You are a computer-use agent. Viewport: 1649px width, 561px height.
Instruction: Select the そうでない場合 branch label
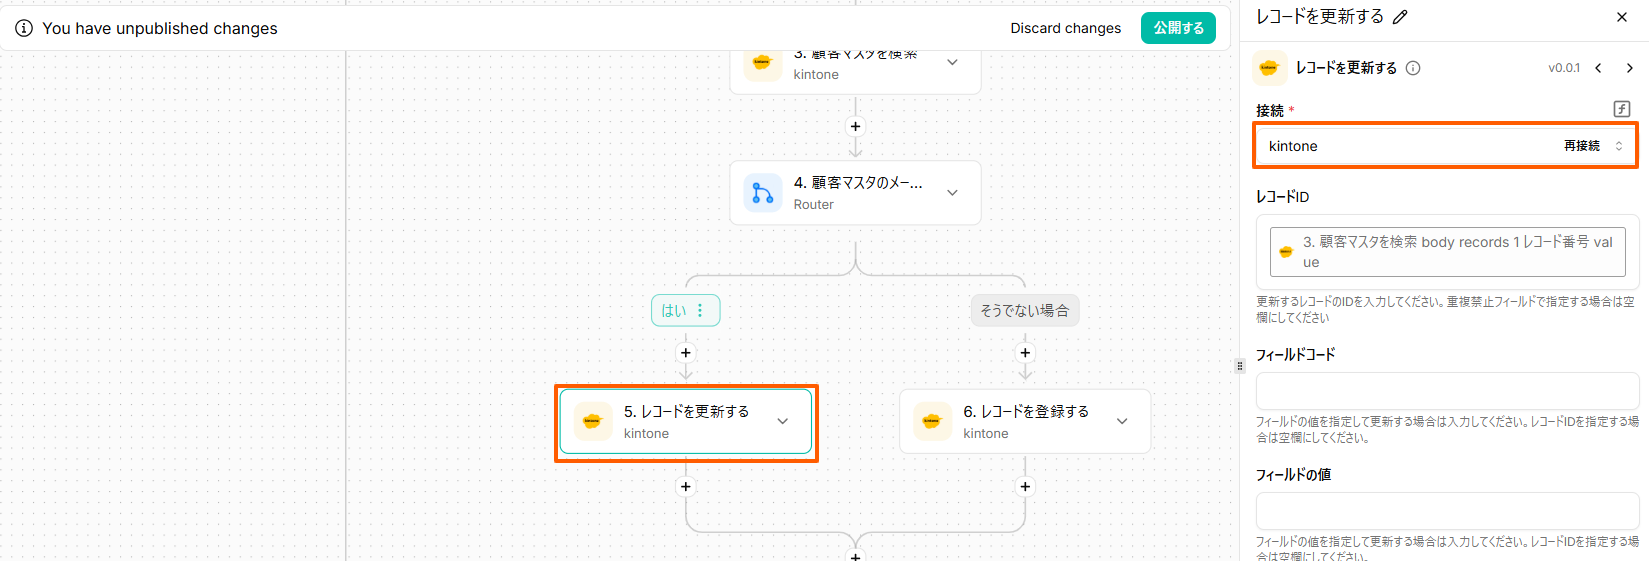(x=1024, y=311)
